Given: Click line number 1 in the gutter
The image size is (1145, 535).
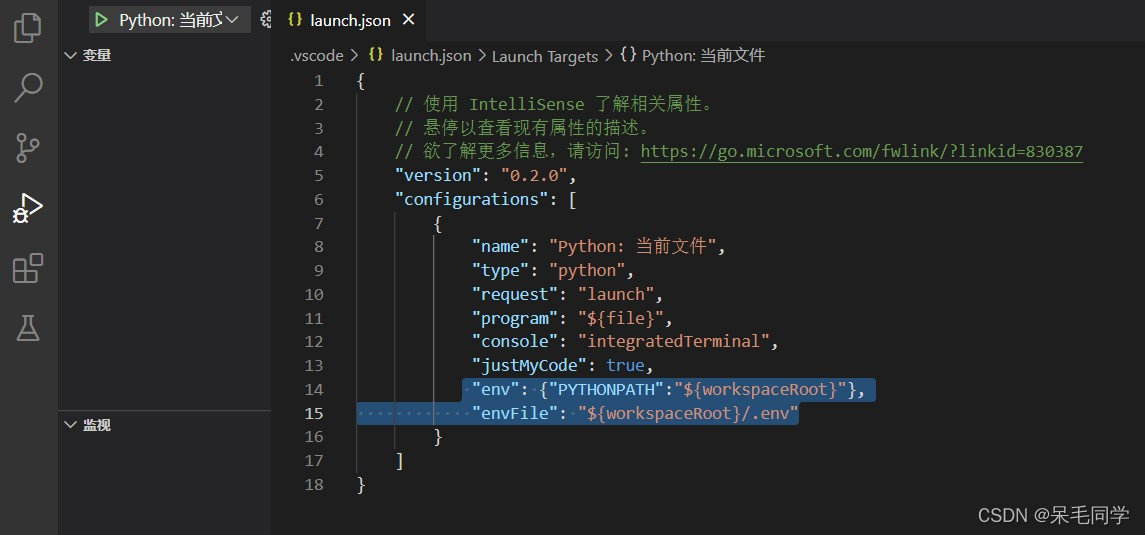Looking at the screenshot, I should 318,80.
